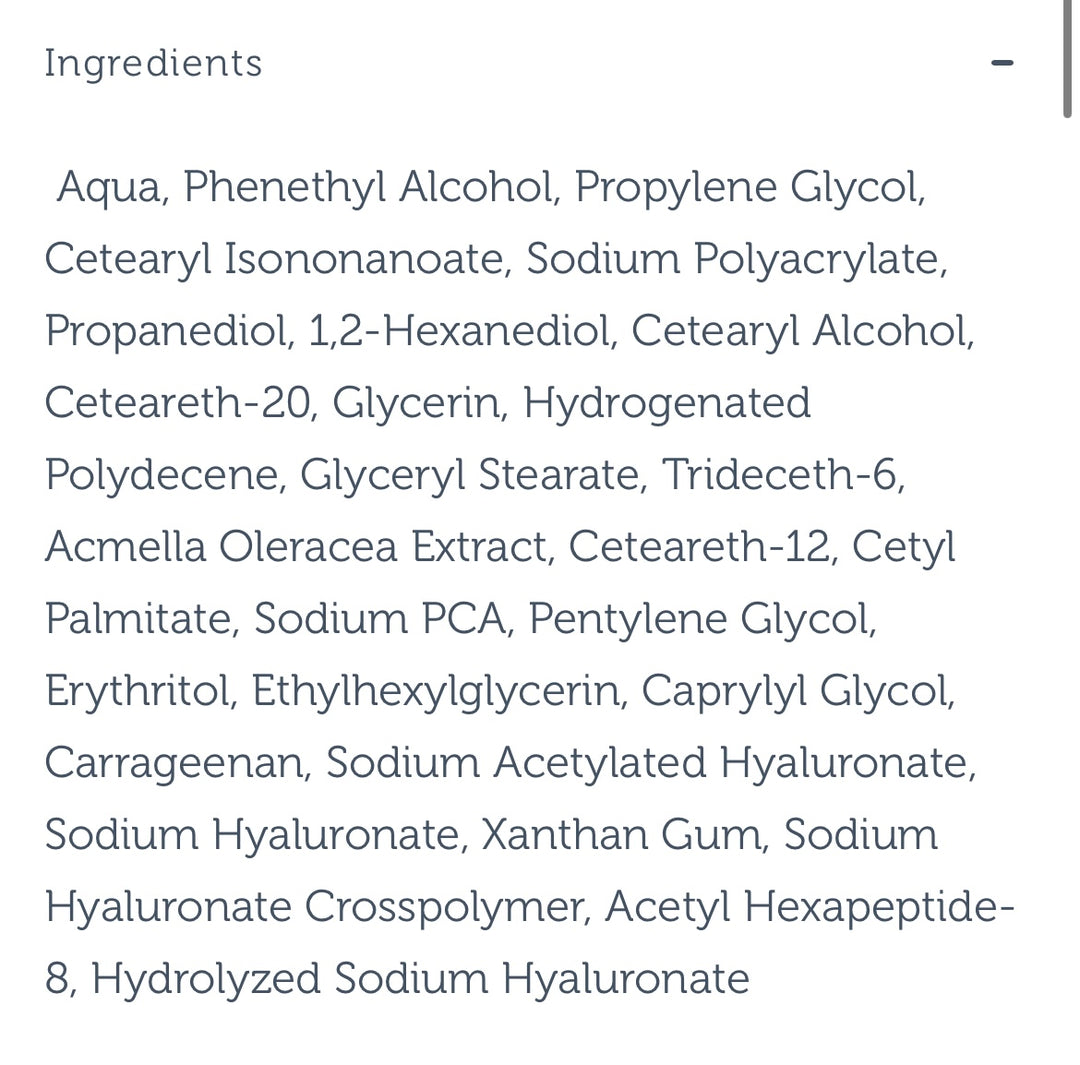
Task: Click Ceteareth-20 in the ingredients
Action: [178, 403]
